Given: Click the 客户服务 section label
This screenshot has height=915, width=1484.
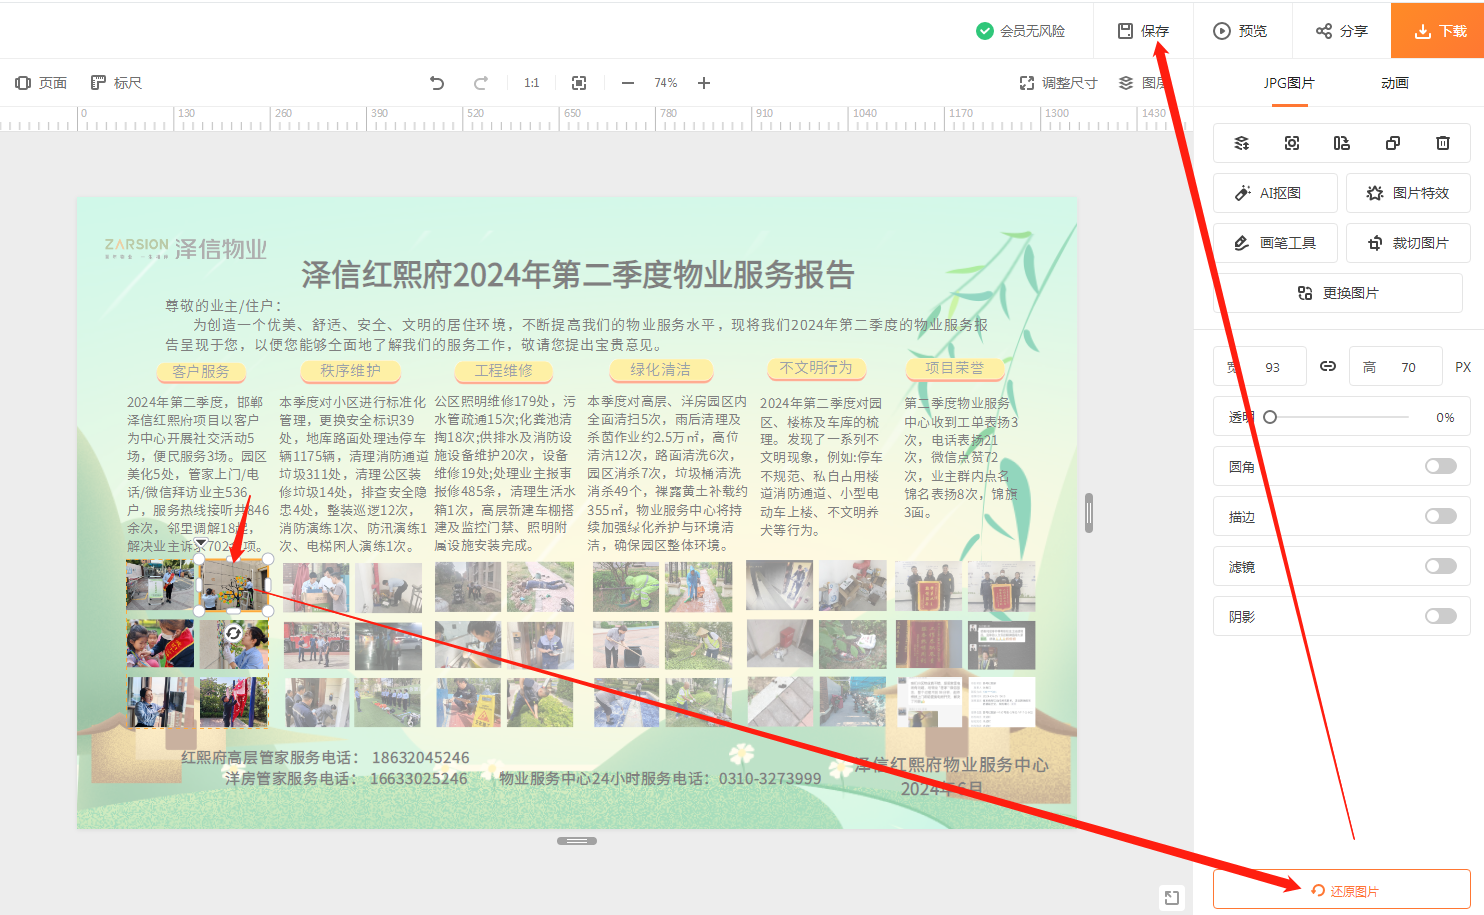Looking at the screenshot, I should coord(201,371).
